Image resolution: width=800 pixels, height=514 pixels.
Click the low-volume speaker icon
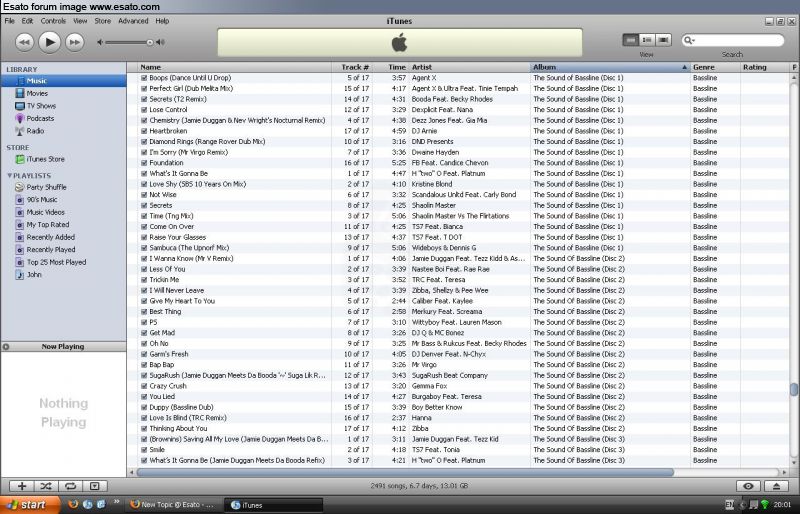tap(101, 42)
